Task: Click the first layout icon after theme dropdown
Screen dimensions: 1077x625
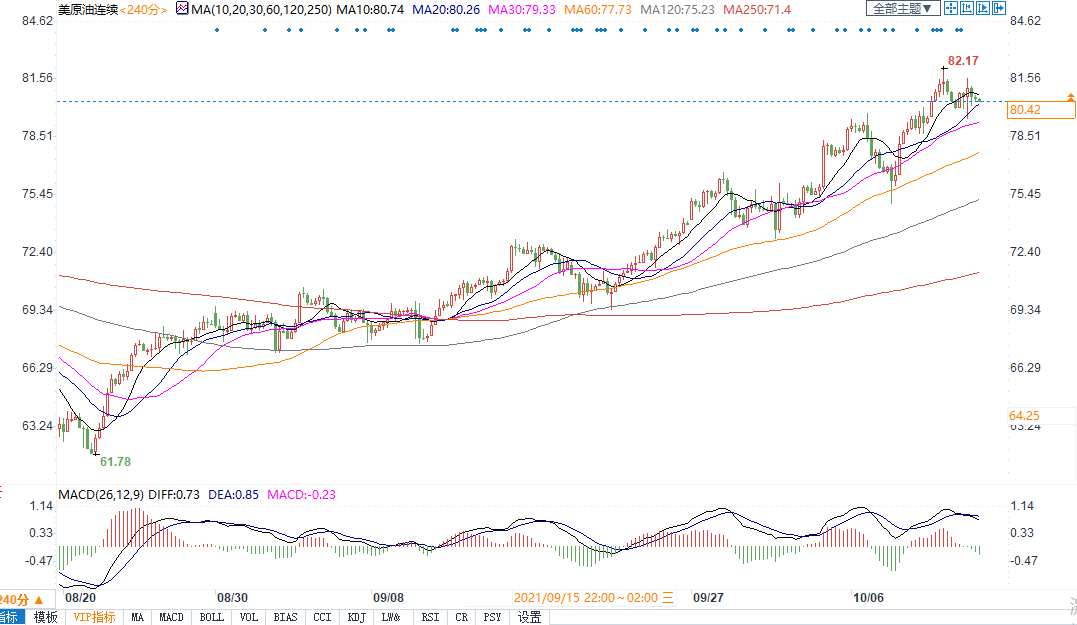Action: pos(951,9)
